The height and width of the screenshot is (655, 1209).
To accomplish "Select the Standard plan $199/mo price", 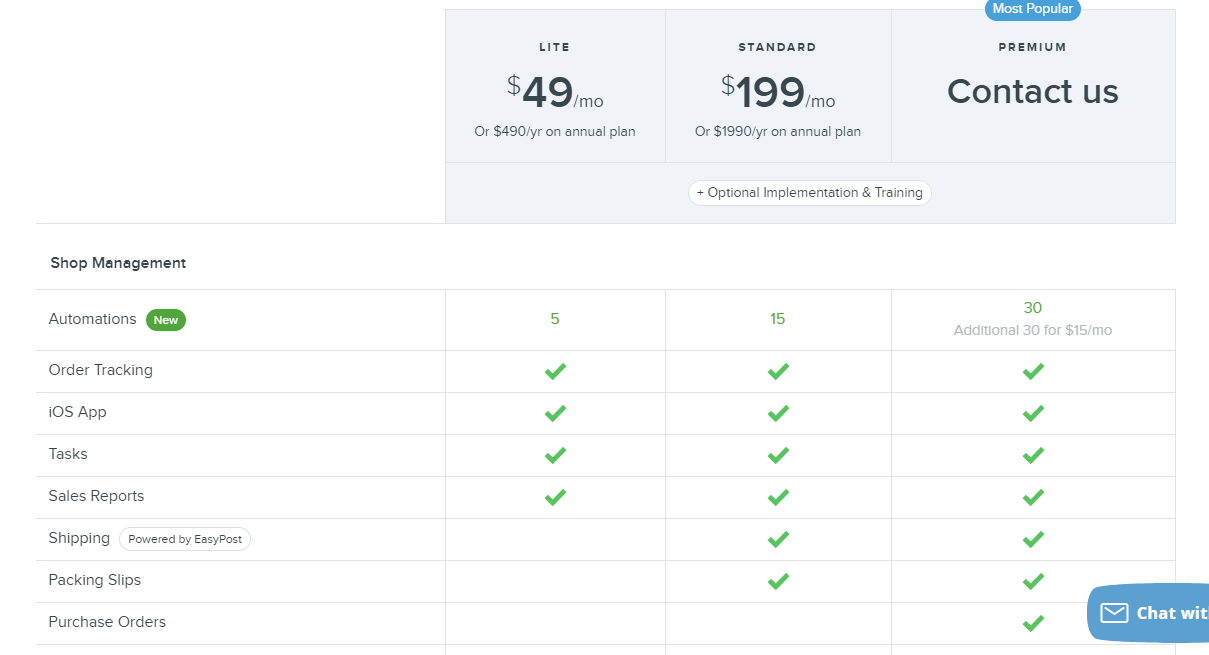I will (777, 93).
